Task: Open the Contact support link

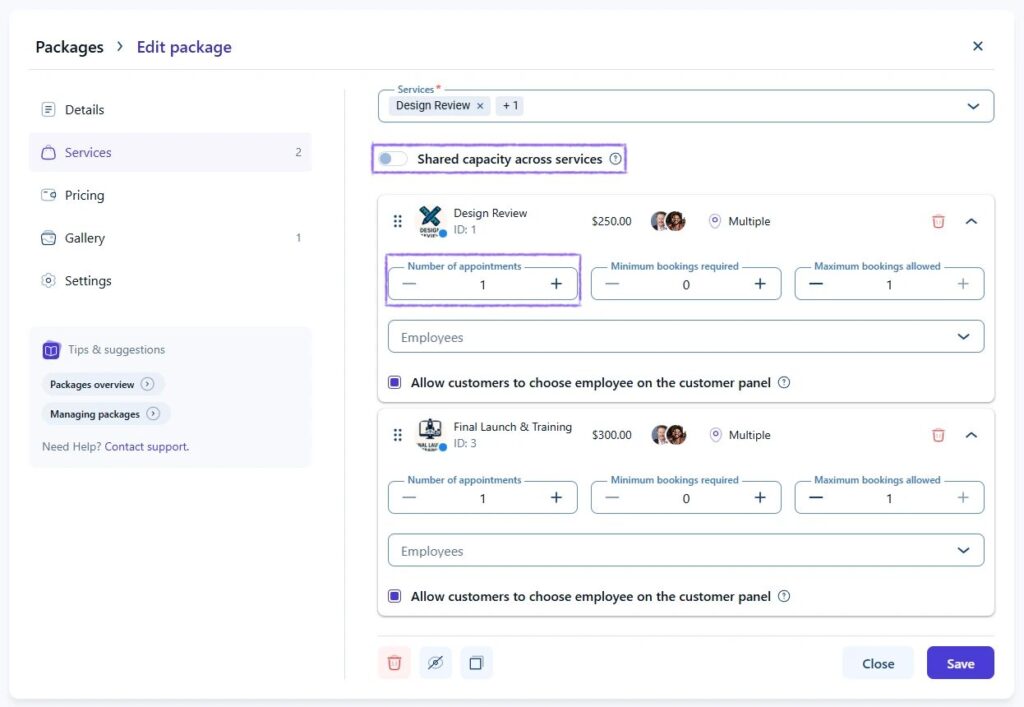Action: coord(146,447)
